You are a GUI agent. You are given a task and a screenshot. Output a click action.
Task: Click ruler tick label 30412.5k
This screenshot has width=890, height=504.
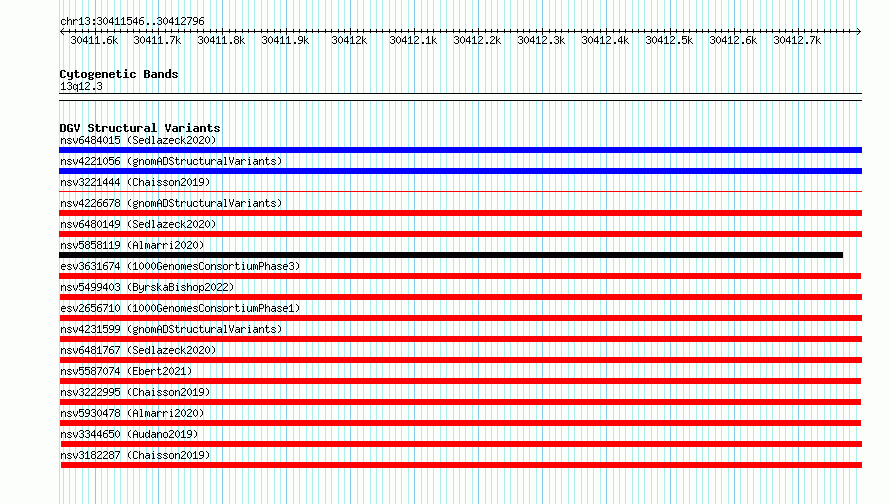tap(670, 40)
